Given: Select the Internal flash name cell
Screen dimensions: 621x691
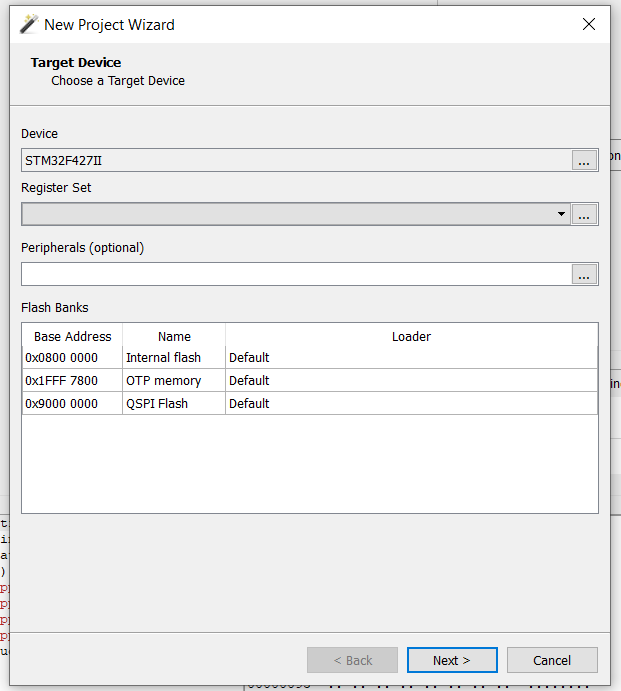Looking at the screenshot, I should click(174, 357).
